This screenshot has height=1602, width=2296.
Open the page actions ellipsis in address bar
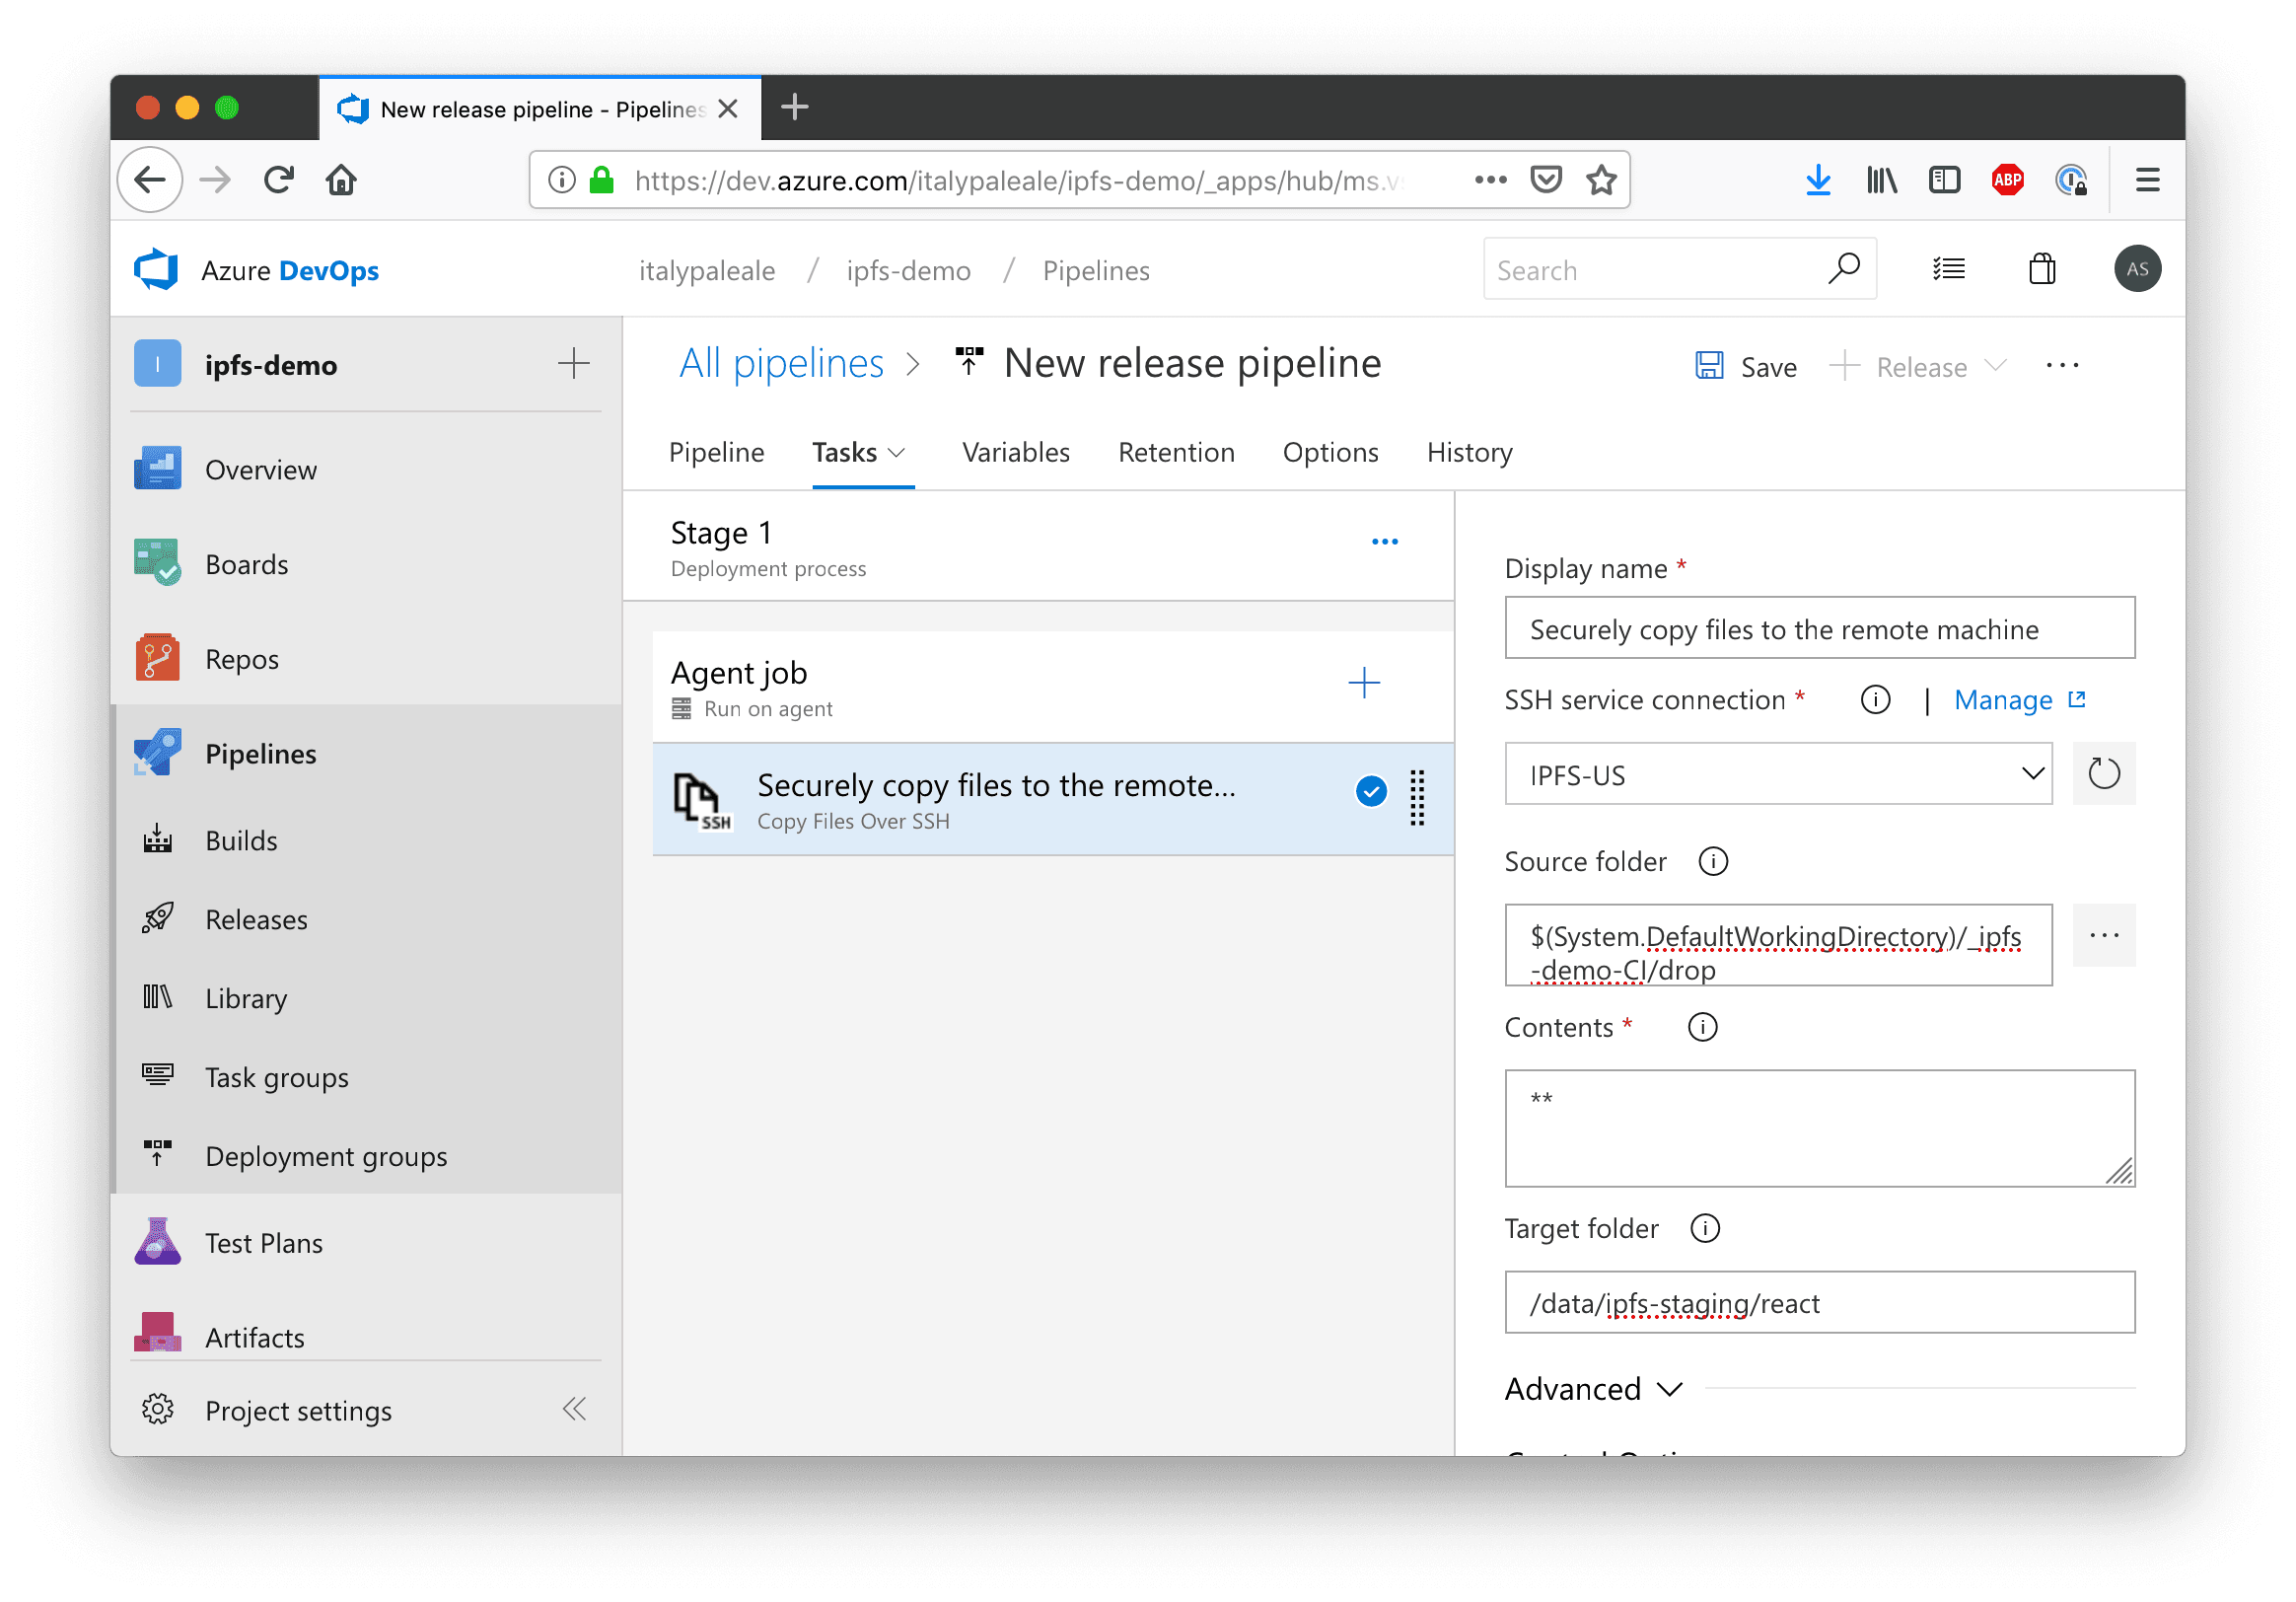(x=1490, y=180)
